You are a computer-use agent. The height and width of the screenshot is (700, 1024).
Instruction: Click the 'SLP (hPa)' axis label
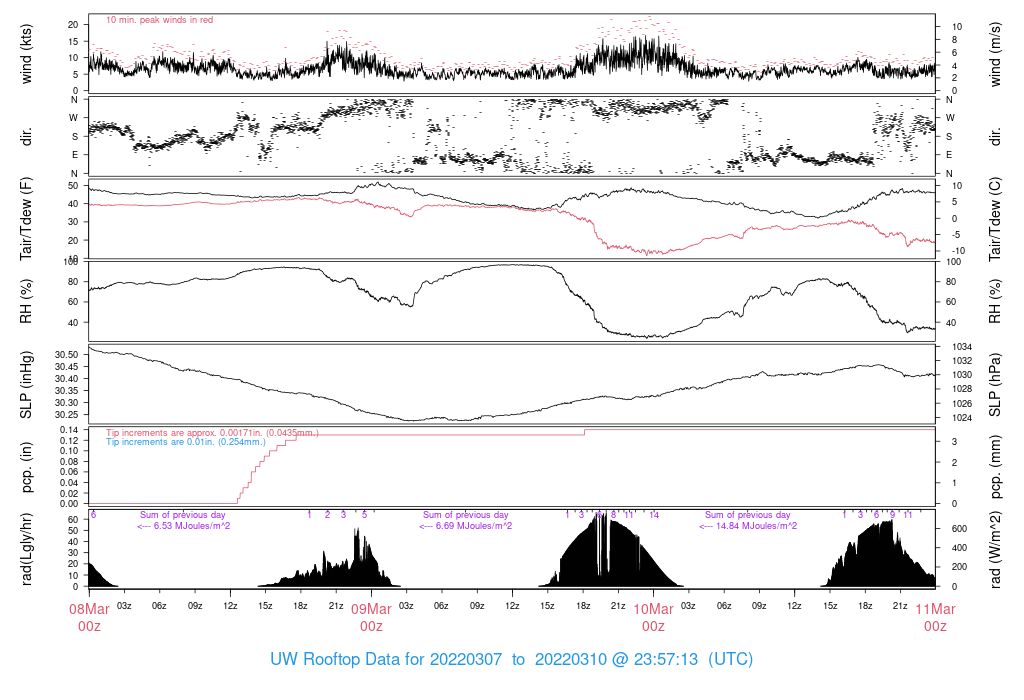click(x=995, y=385)
